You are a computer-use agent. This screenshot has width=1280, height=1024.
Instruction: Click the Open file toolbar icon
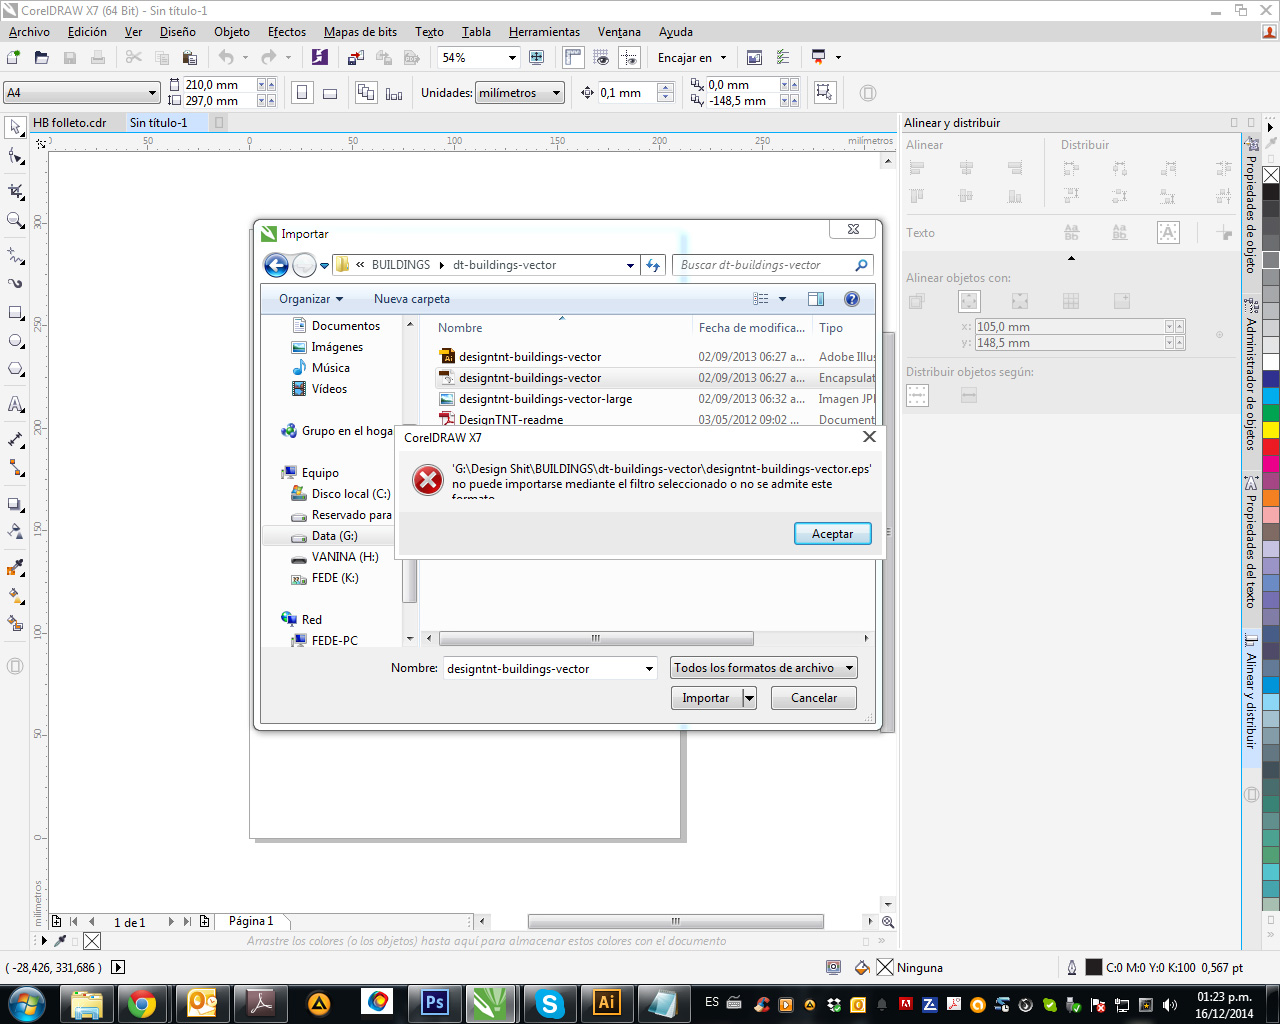click(x=42, y=58)
